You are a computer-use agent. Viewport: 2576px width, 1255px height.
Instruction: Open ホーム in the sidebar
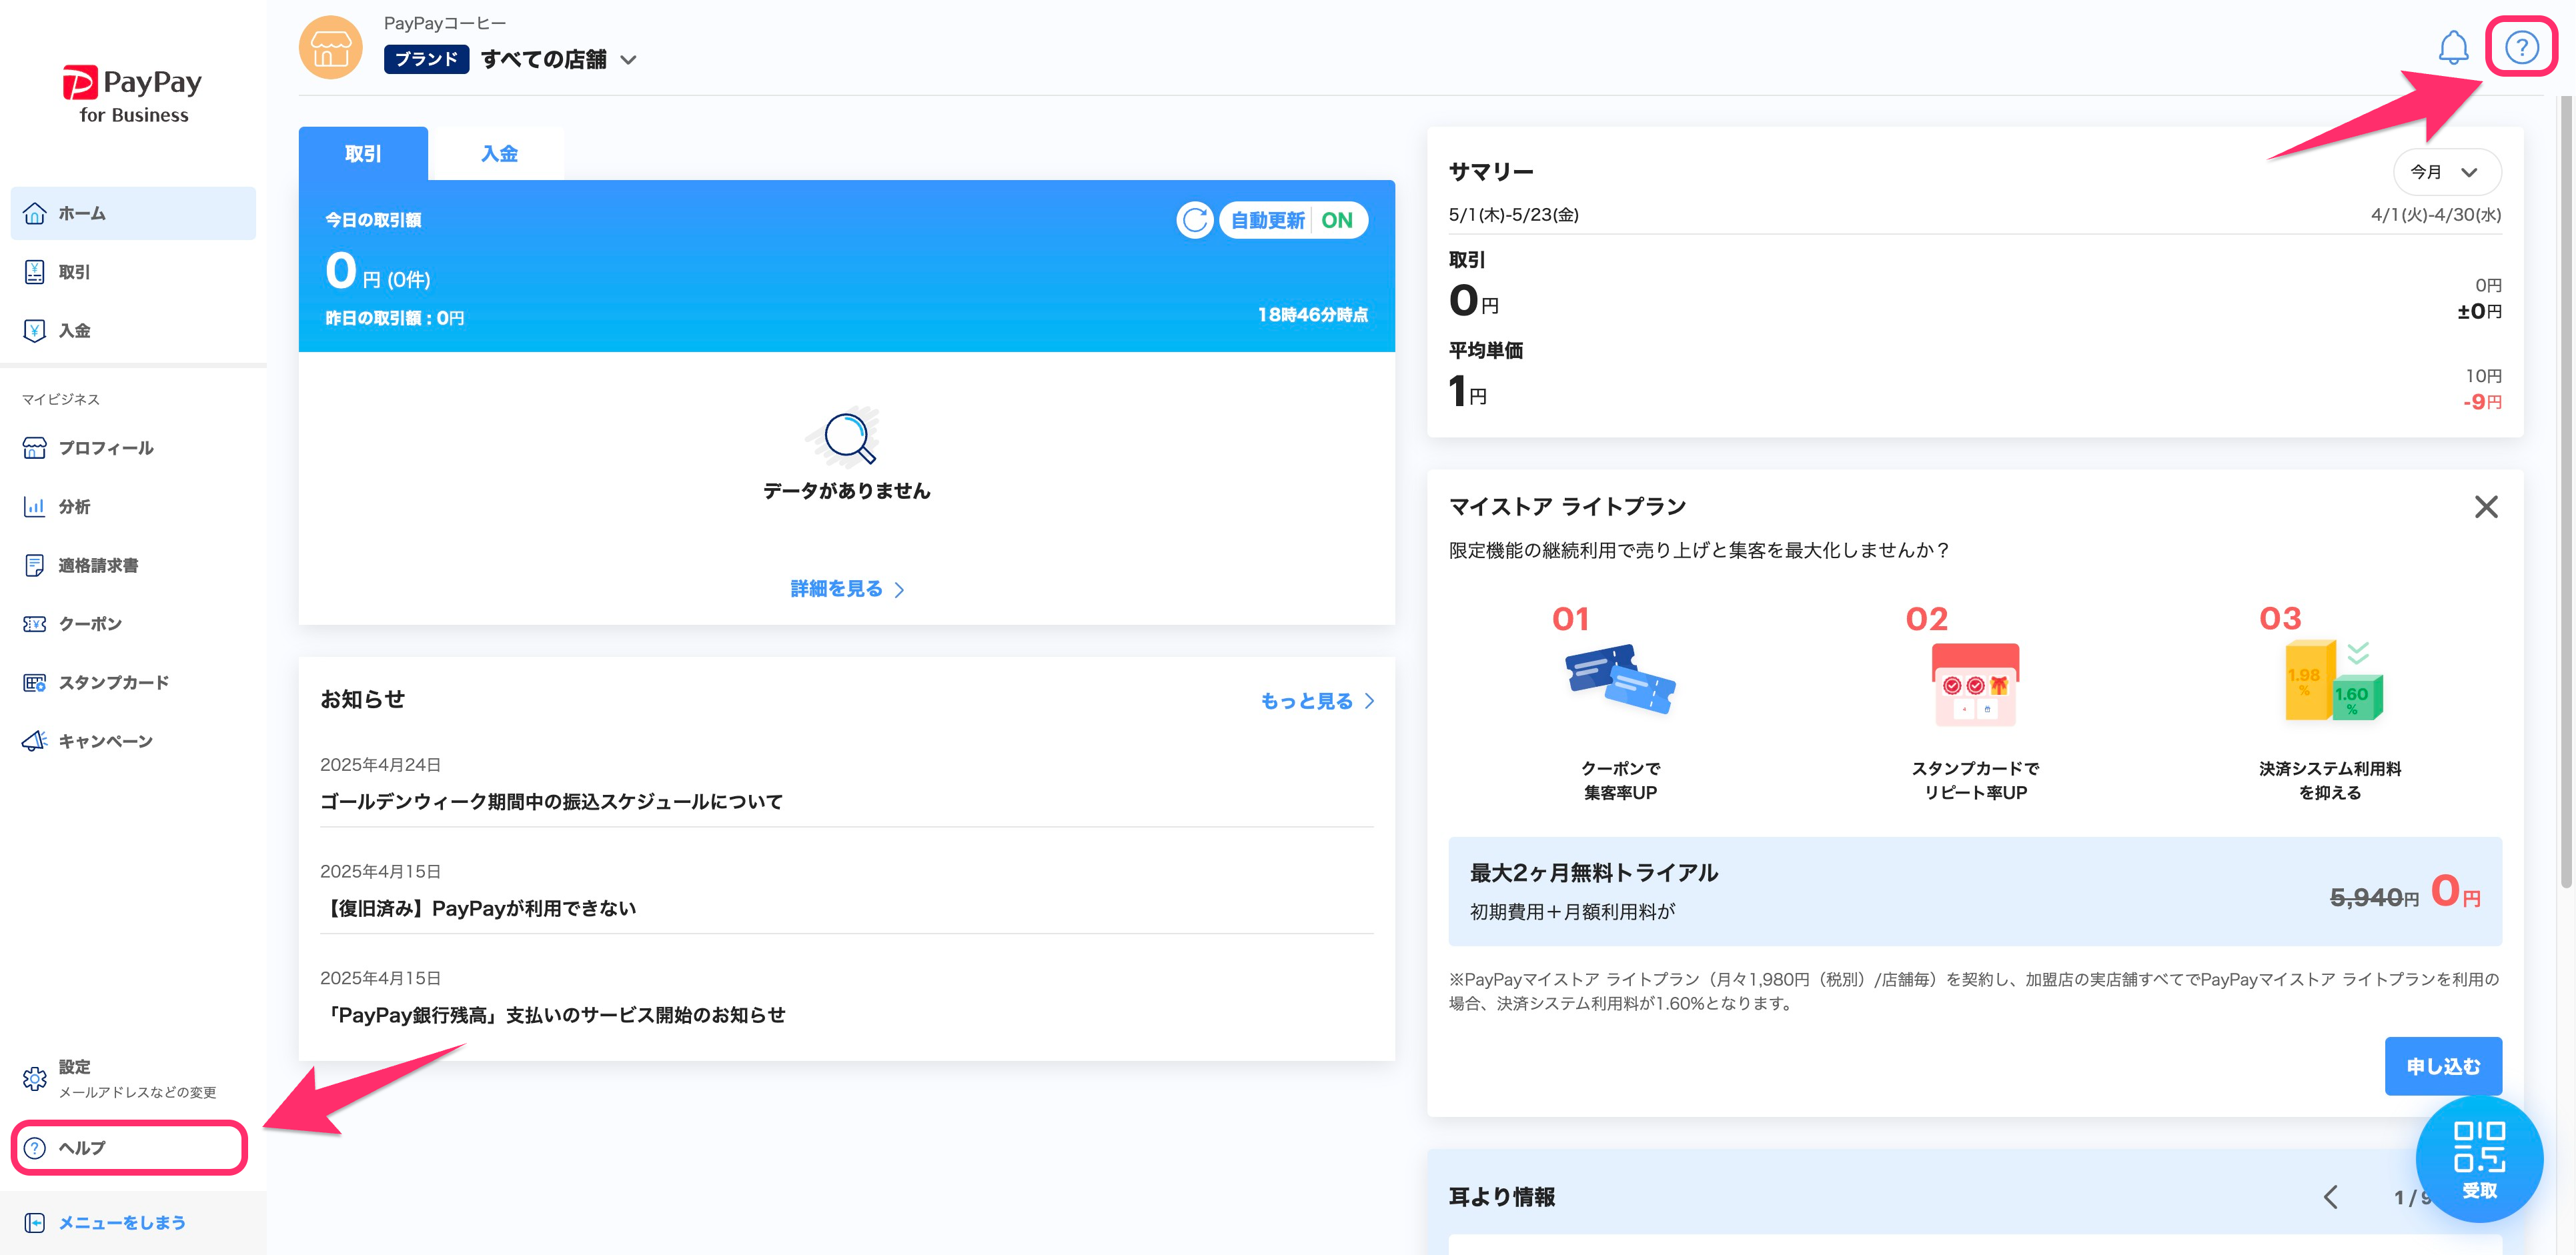pos(133,213)
